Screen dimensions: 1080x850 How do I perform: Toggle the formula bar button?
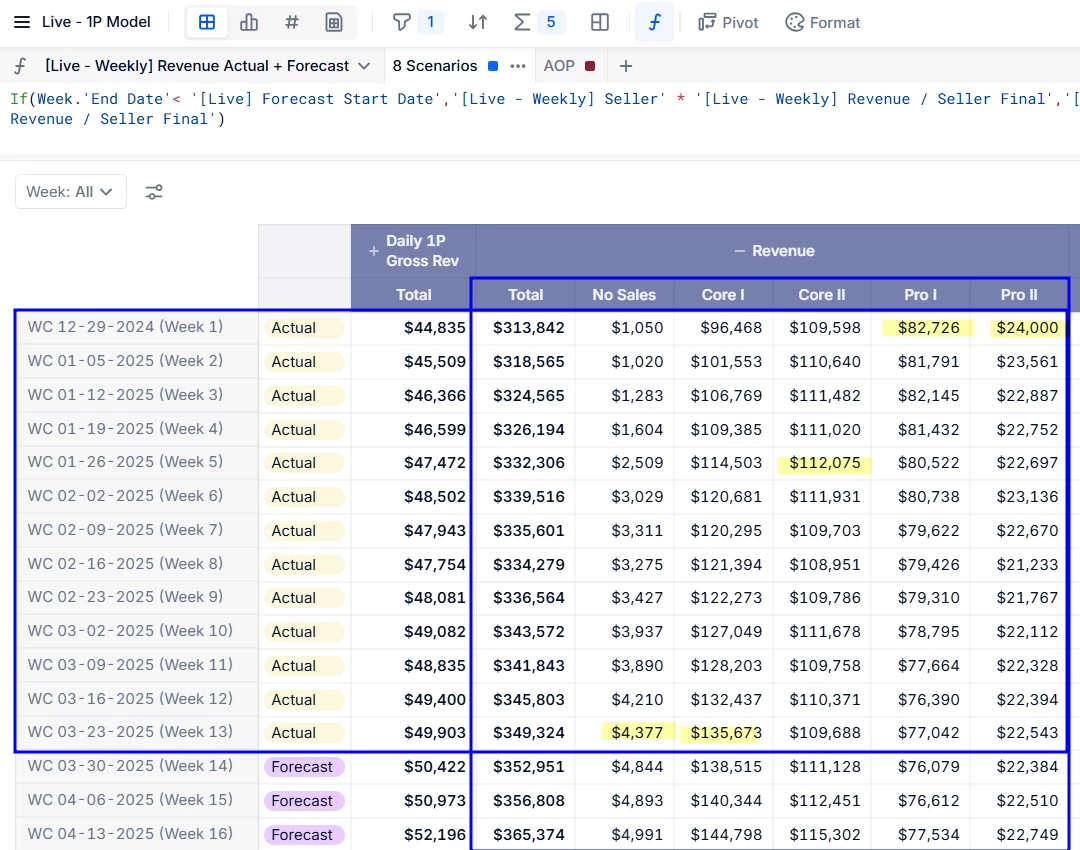[x=654, y=22]
